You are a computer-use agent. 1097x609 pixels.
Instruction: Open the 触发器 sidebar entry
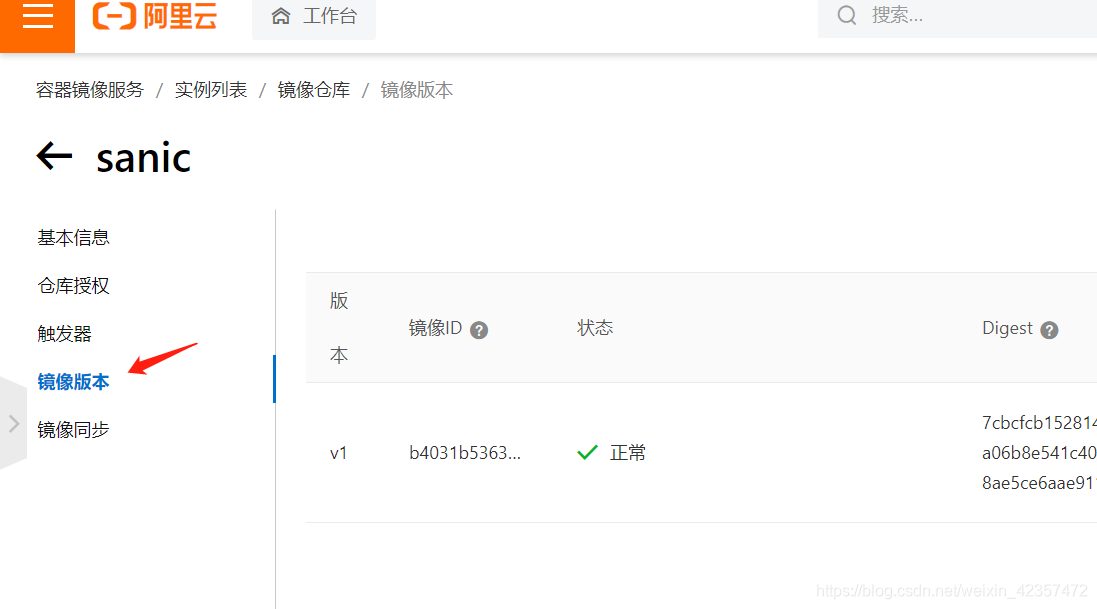pyautogui.click(x=64, y=333)
